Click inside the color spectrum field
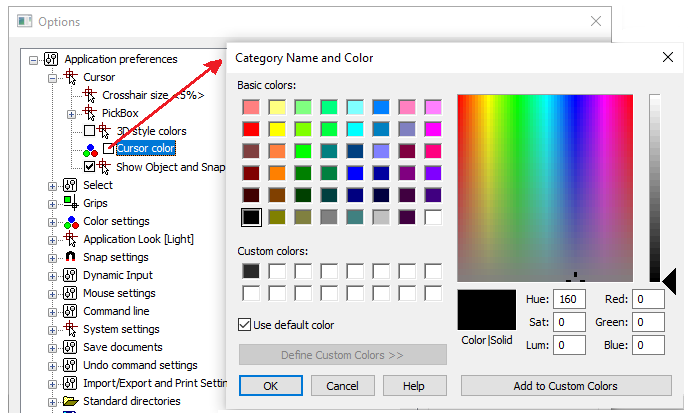 pos(545,188)
